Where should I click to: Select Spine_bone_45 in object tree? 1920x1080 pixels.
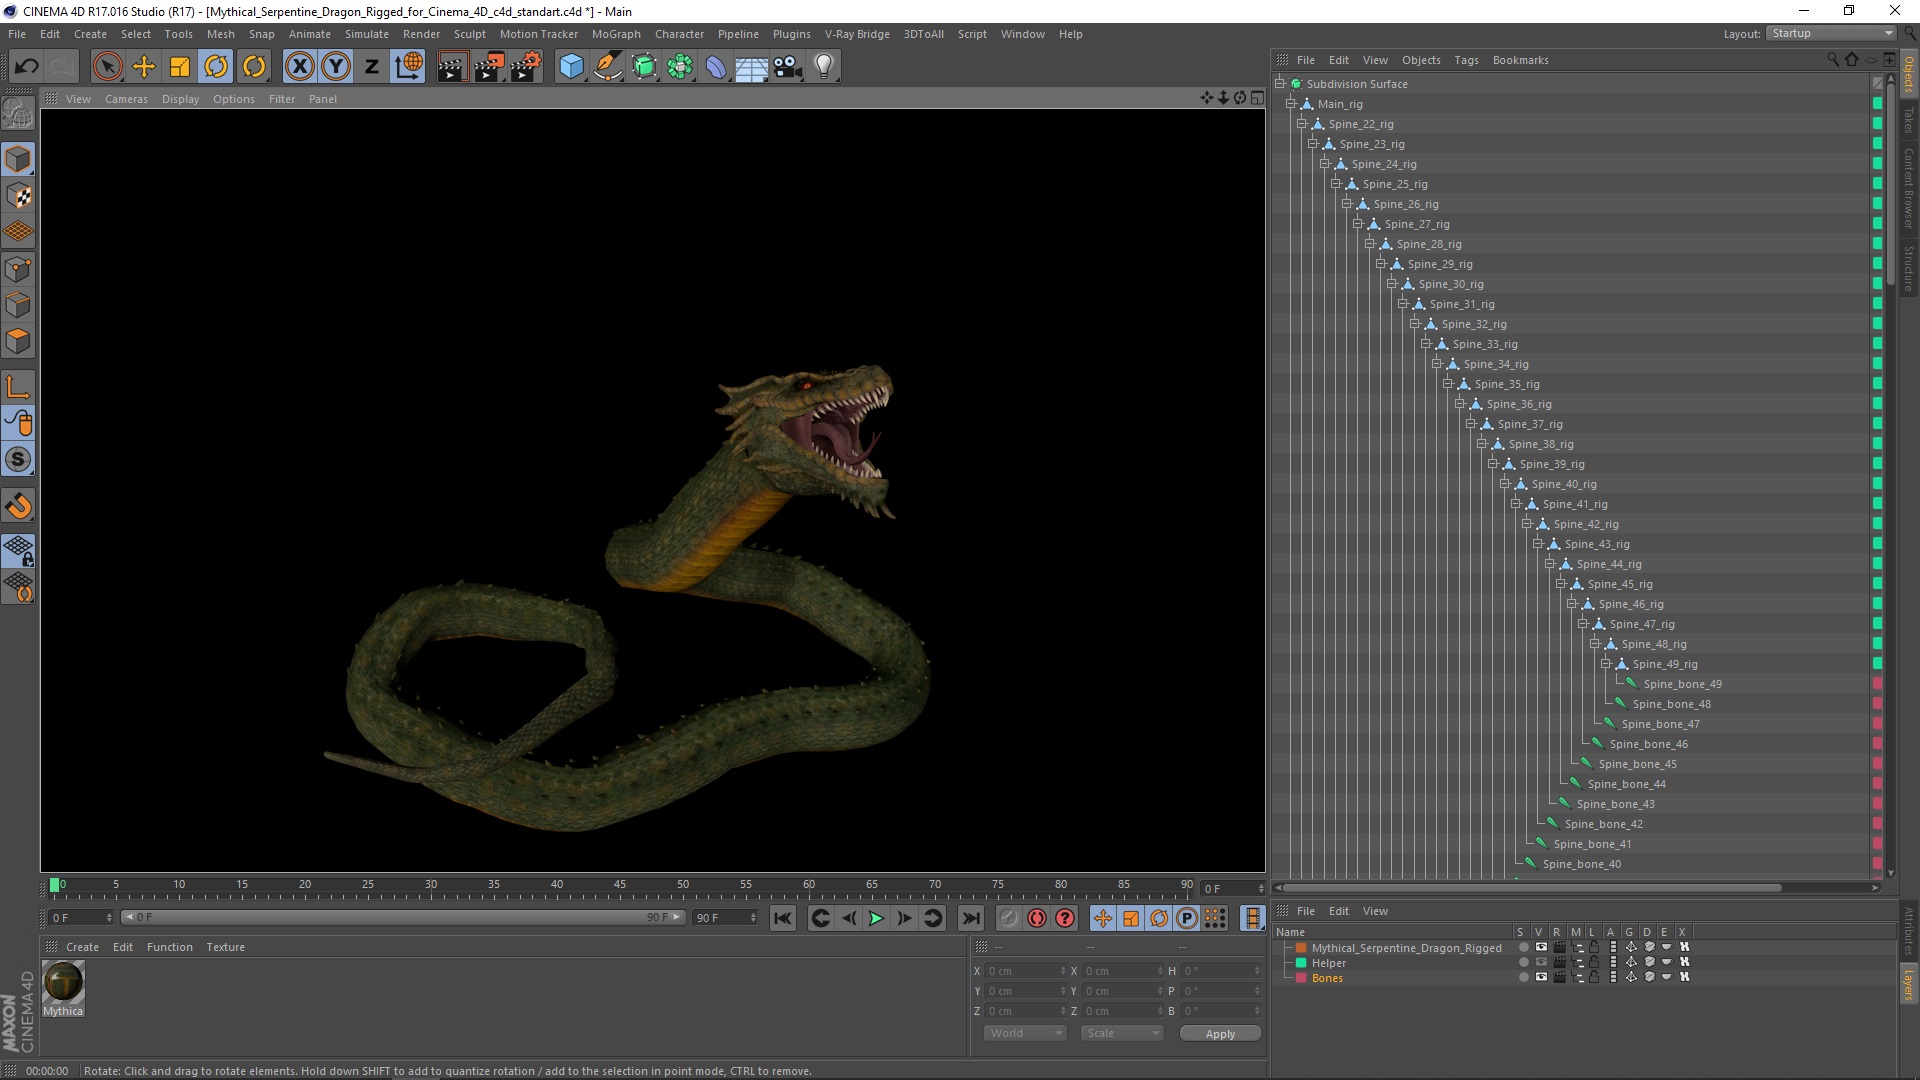(x=1638, y=764)
